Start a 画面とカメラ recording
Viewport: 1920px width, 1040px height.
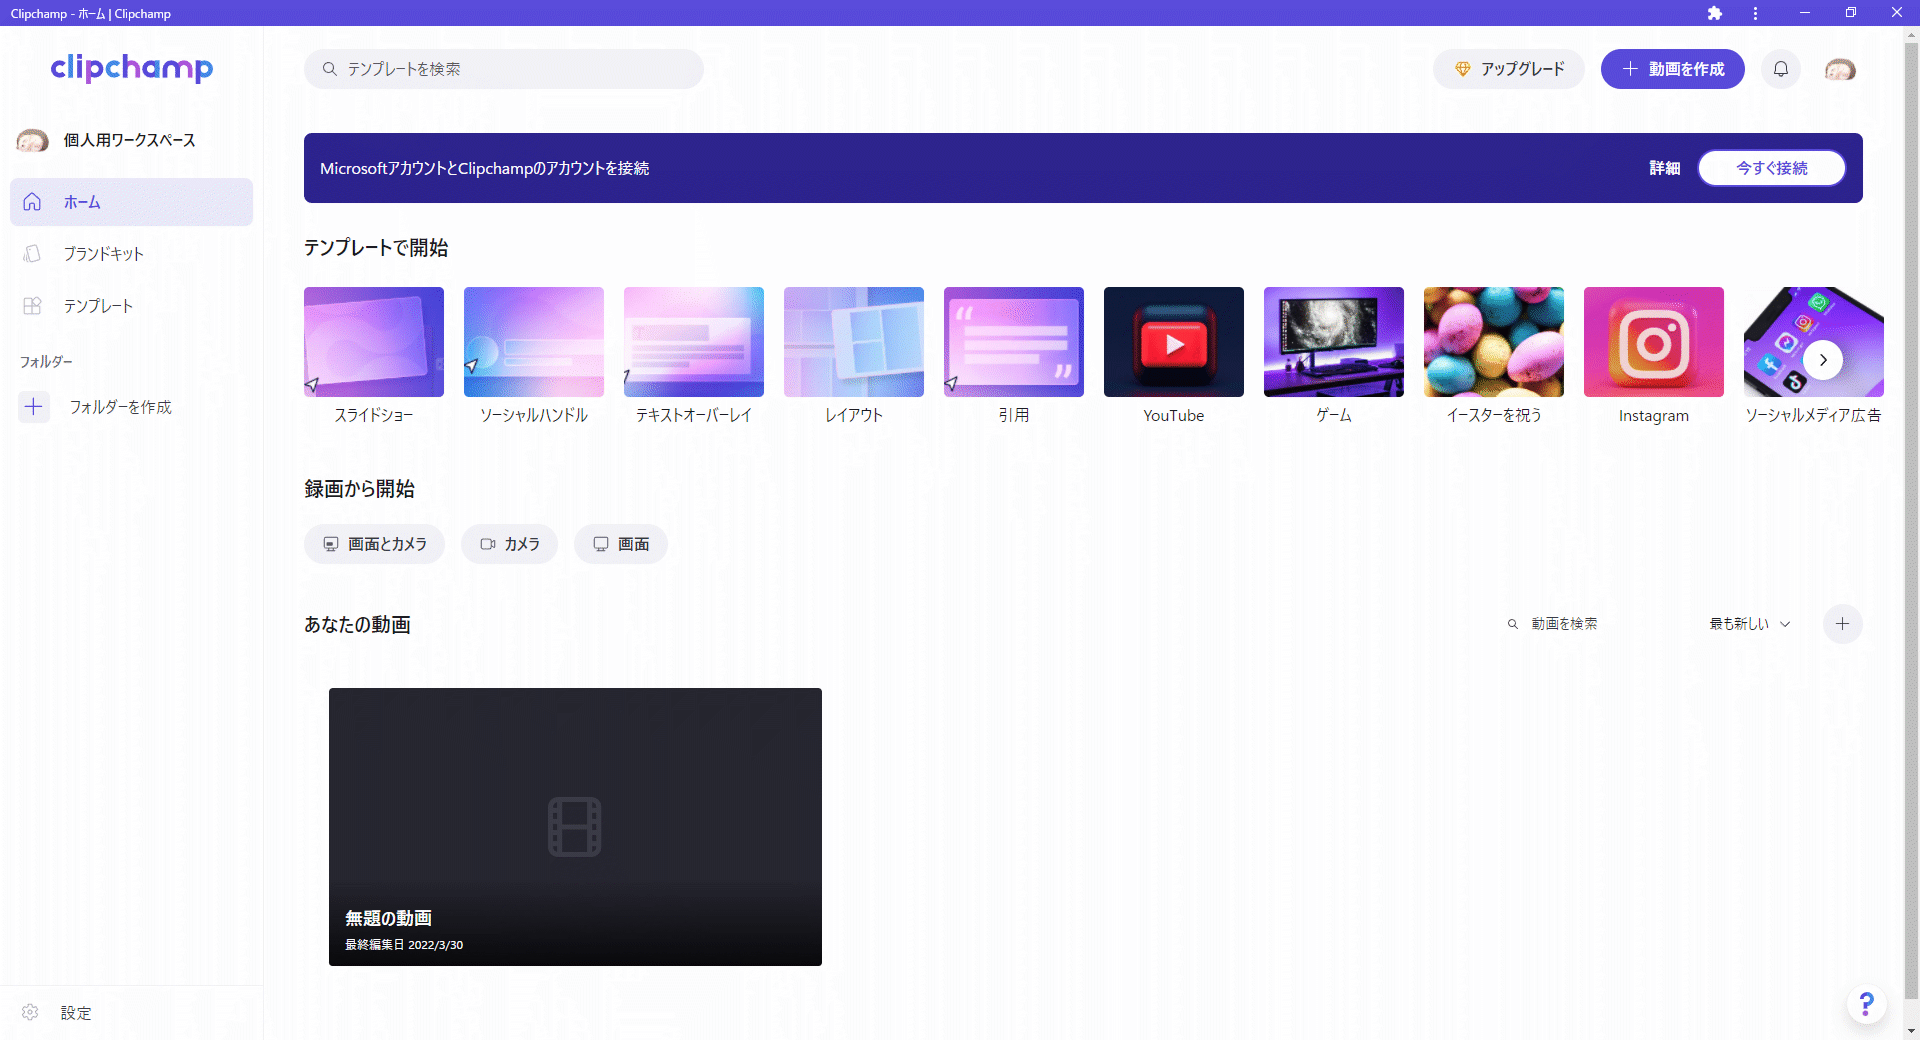point(374,544)
